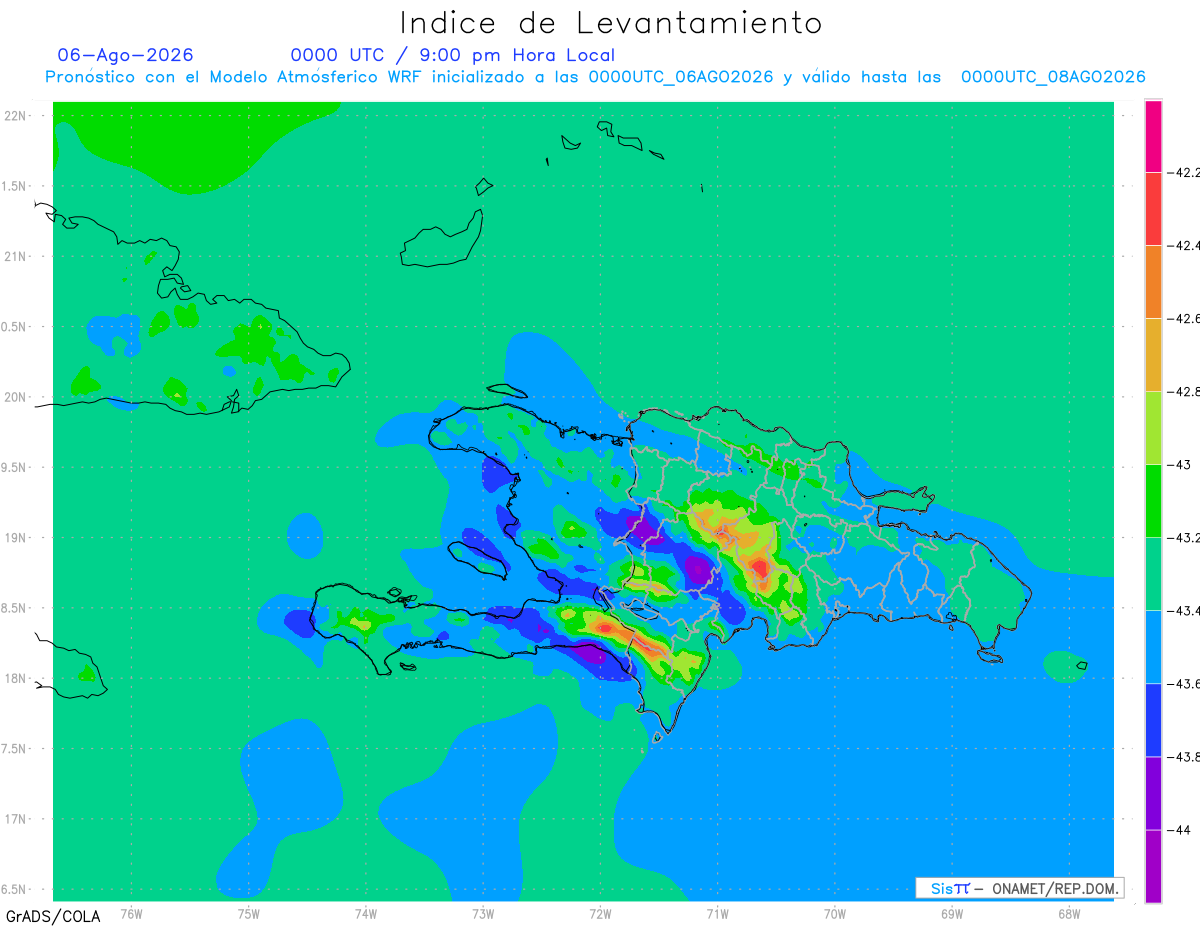
Task: Click the teal green legend swatch below -43.2
Action: 1153,573
